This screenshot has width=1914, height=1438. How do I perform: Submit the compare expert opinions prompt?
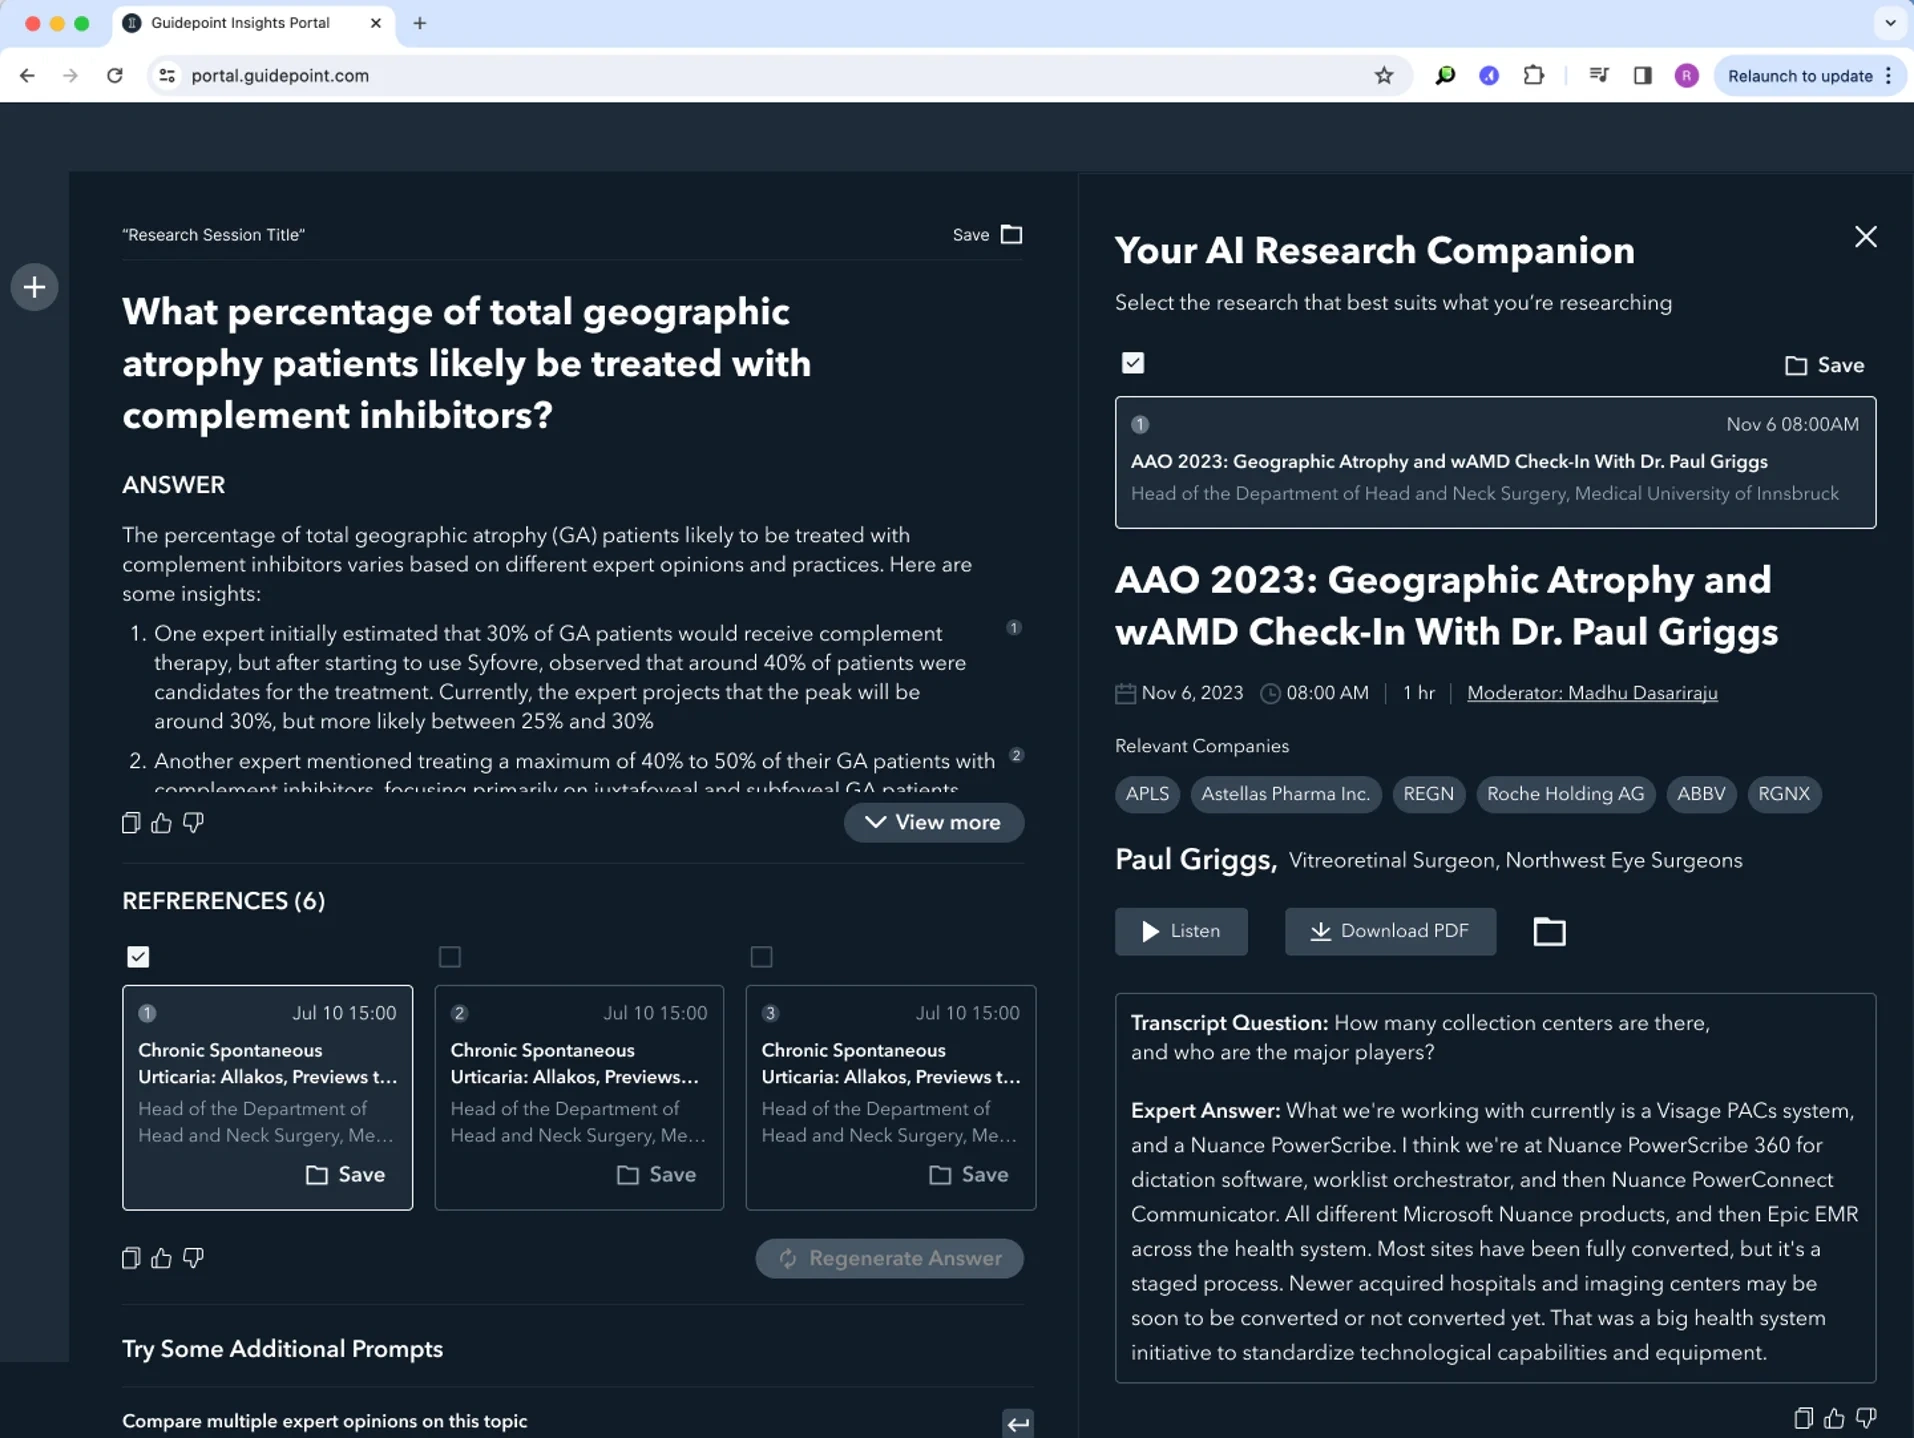point(1018,1423)
